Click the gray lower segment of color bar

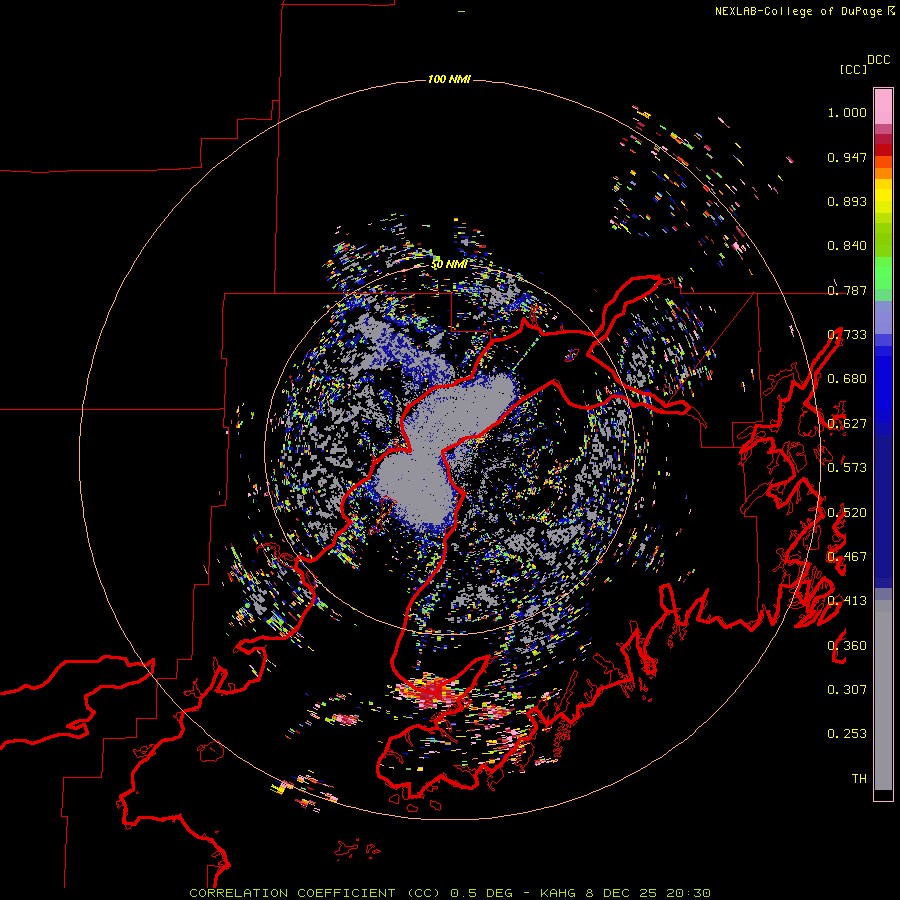pyautogui.click(x=883, y=695)
